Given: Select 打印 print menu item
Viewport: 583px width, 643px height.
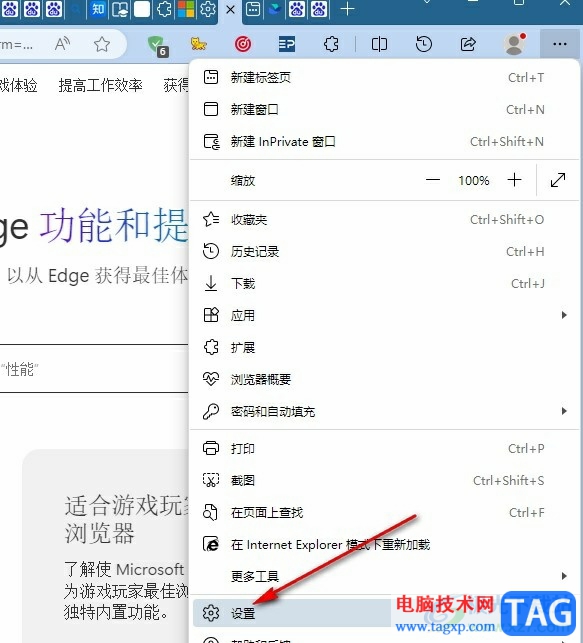Looking at the screenshot, I should point(384,448).
